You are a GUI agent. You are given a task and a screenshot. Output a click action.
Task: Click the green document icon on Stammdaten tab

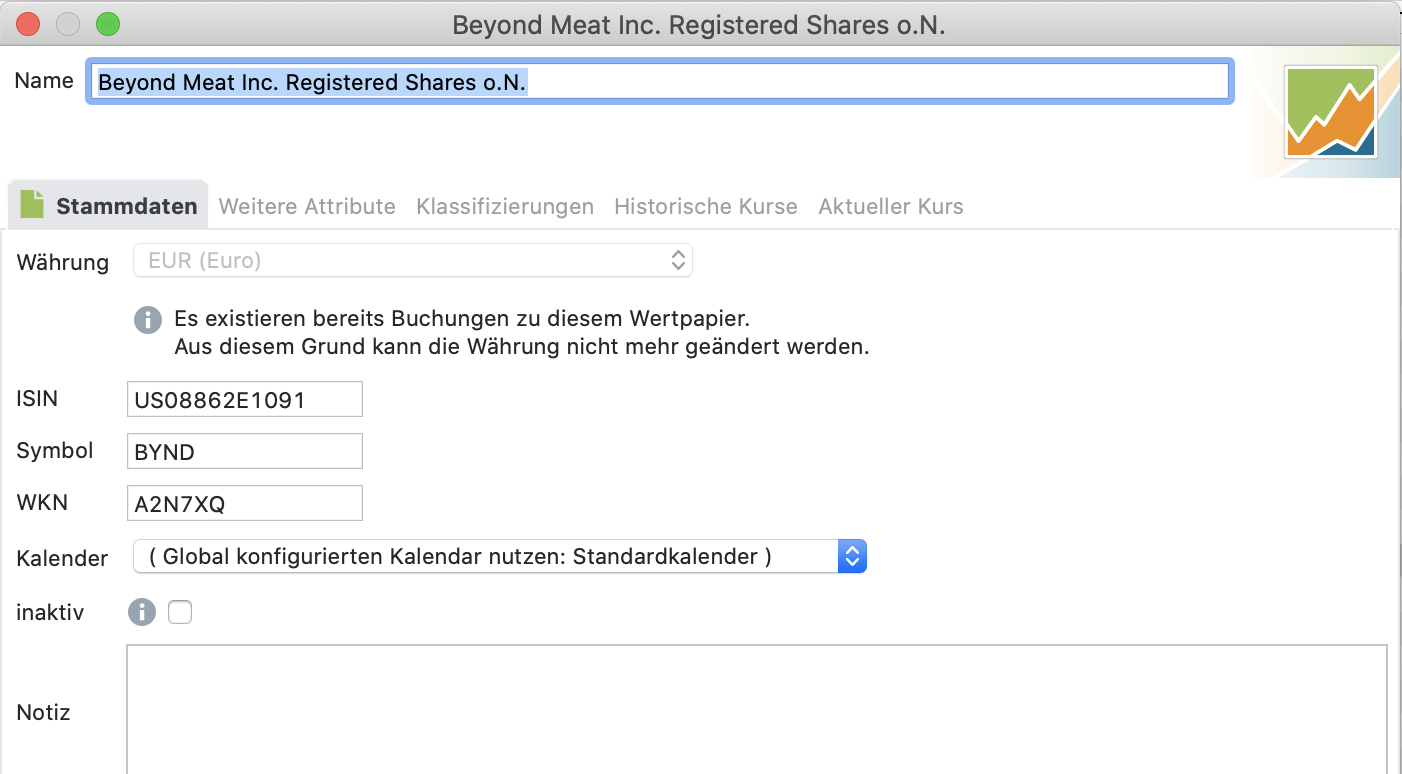[33, 204]
